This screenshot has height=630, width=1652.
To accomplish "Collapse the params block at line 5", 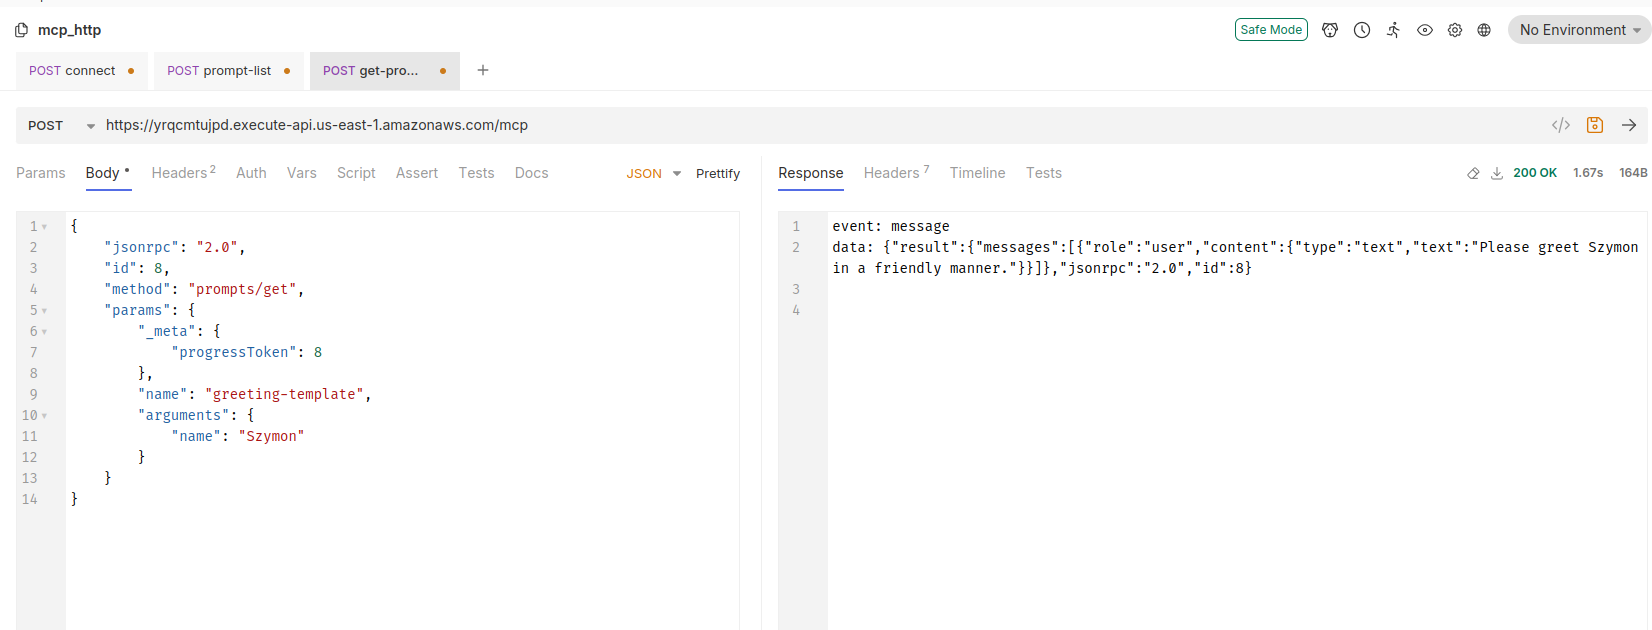I will click(x=44, y=311).
